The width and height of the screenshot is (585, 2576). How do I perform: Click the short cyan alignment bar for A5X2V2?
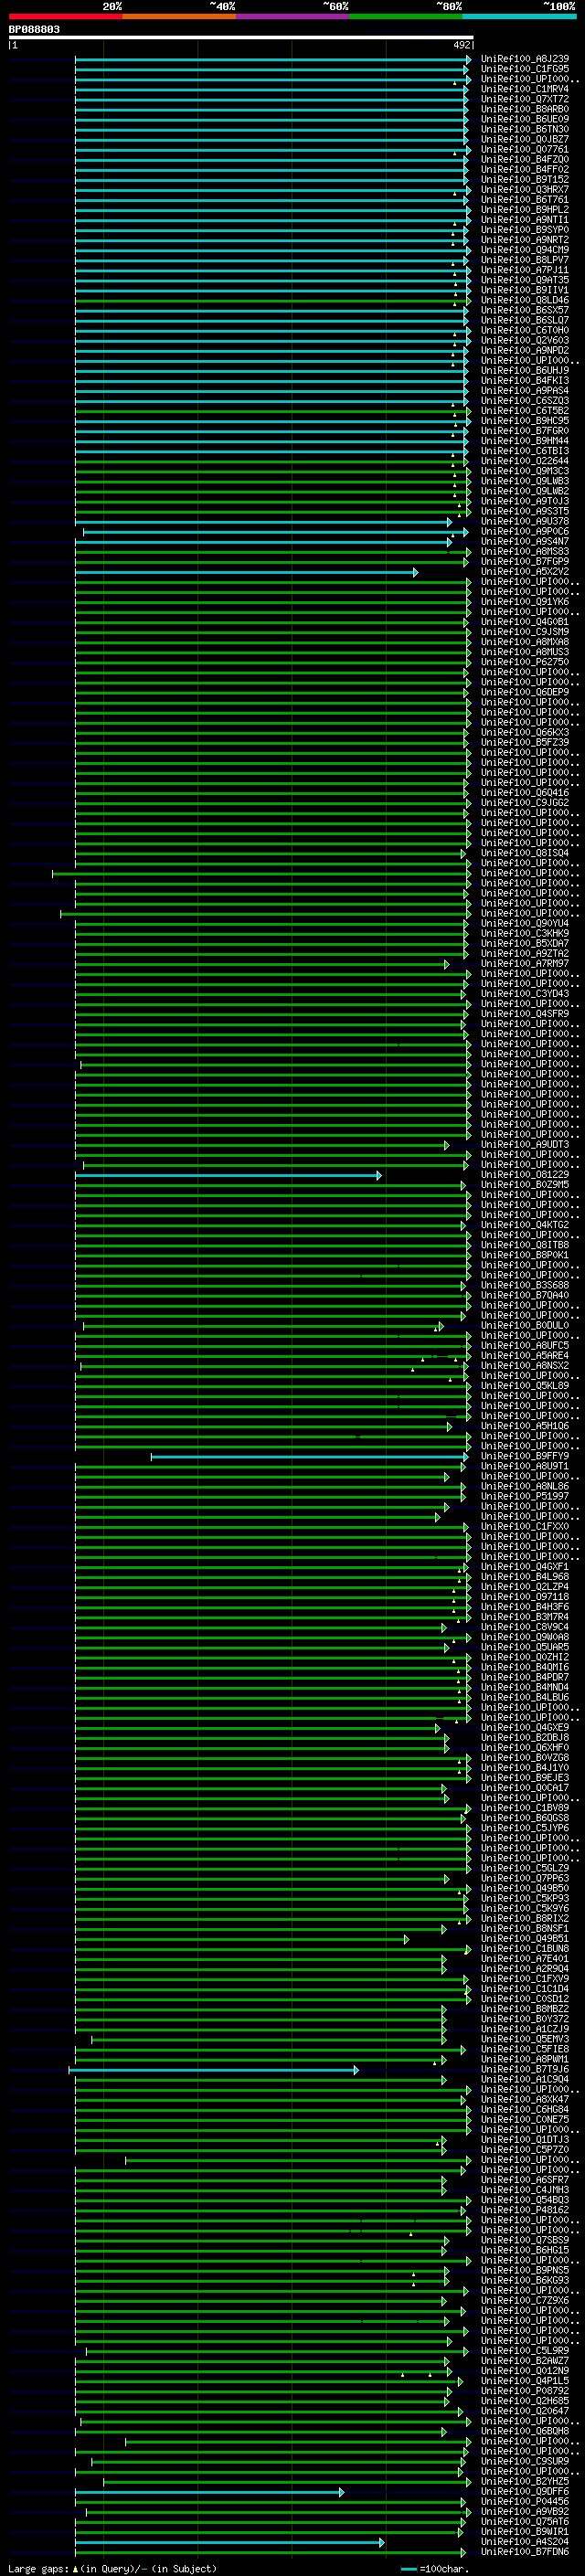pos(246,572)
